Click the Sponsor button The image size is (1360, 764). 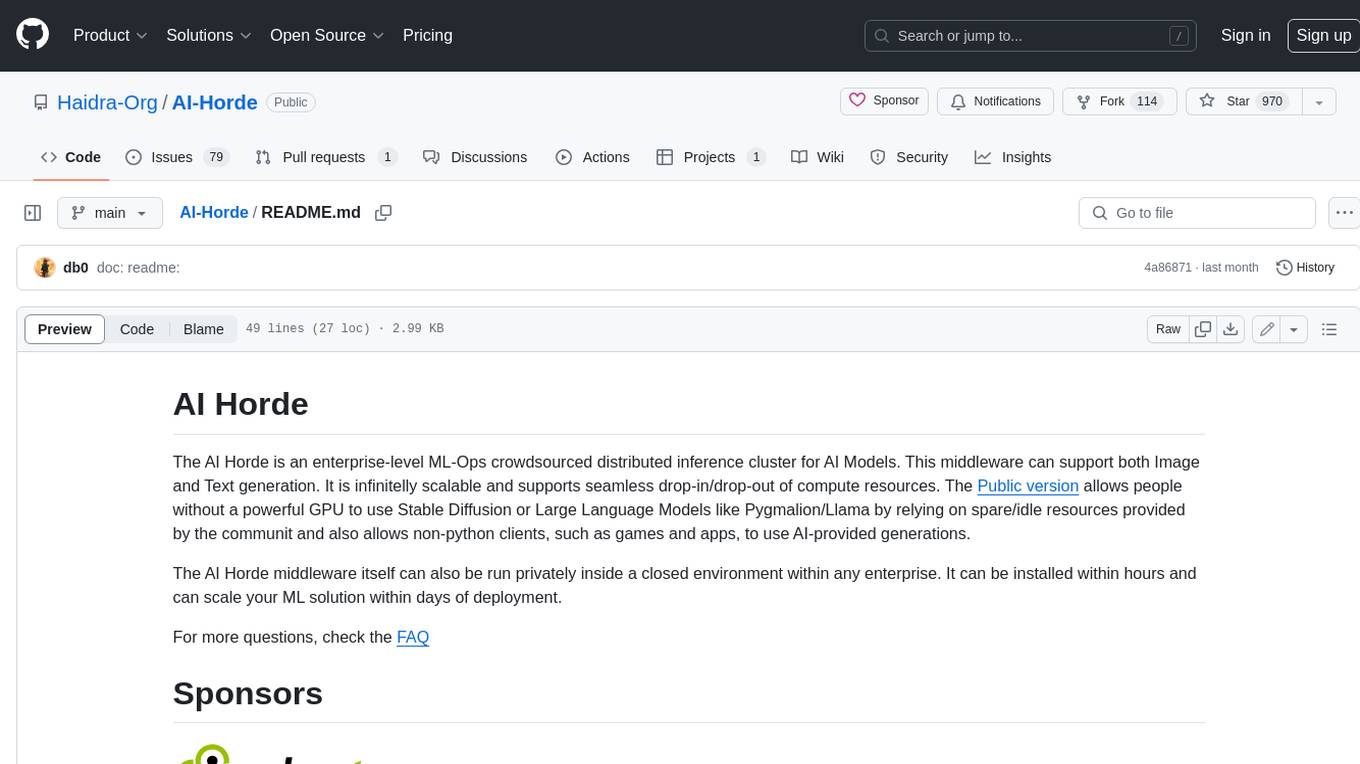[884, 101]
